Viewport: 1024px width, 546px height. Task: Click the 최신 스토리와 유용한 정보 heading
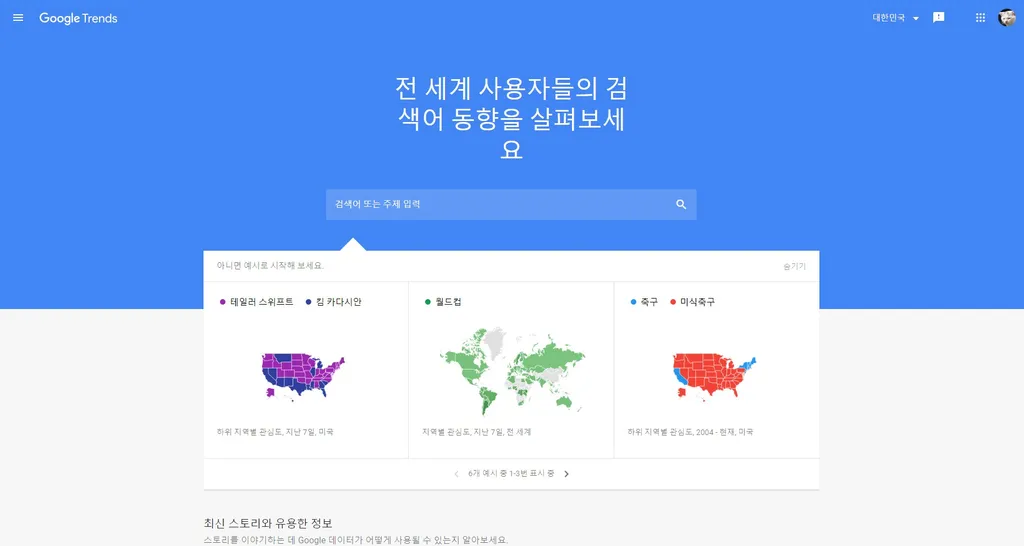click(268, 523)
